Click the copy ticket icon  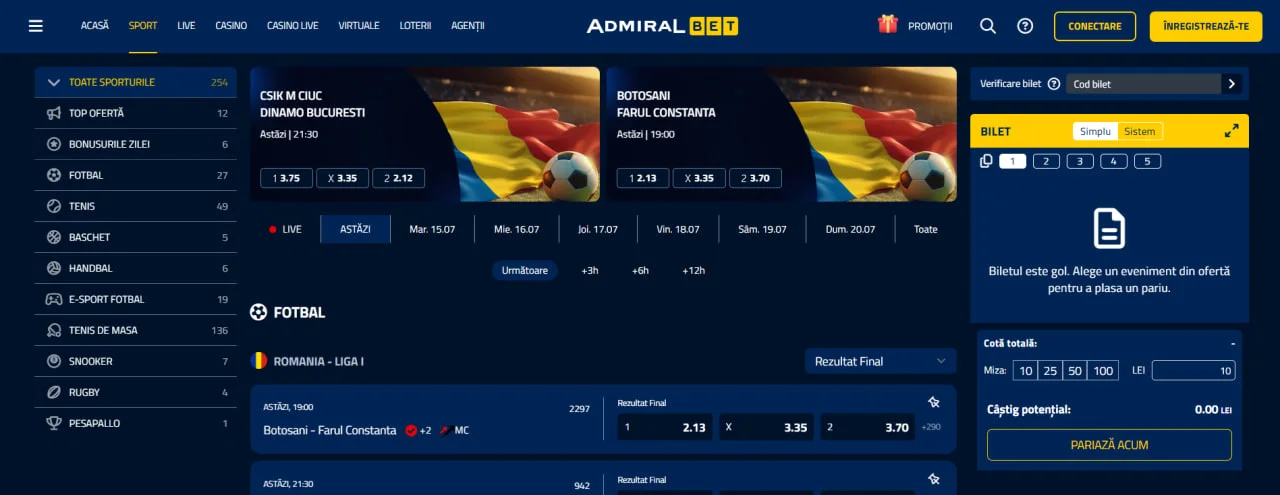[x=986, y=161]
